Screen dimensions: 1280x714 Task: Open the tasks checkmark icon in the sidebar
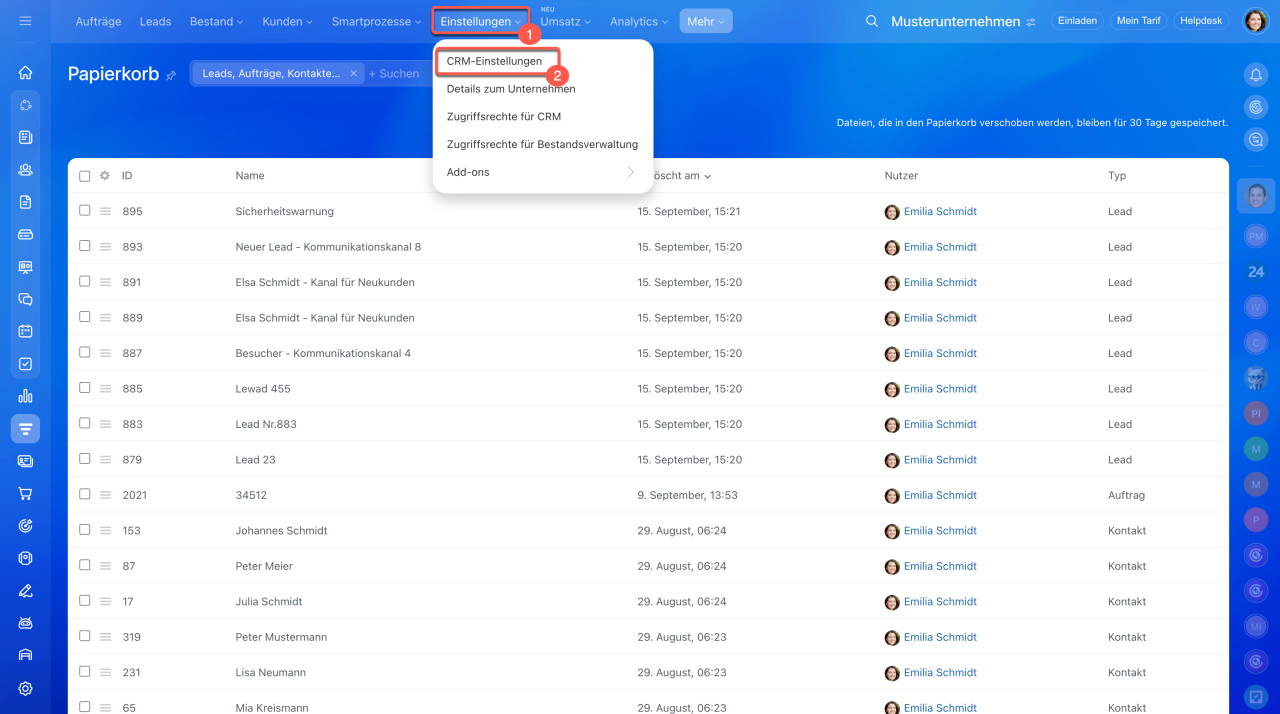click(26, 364)
